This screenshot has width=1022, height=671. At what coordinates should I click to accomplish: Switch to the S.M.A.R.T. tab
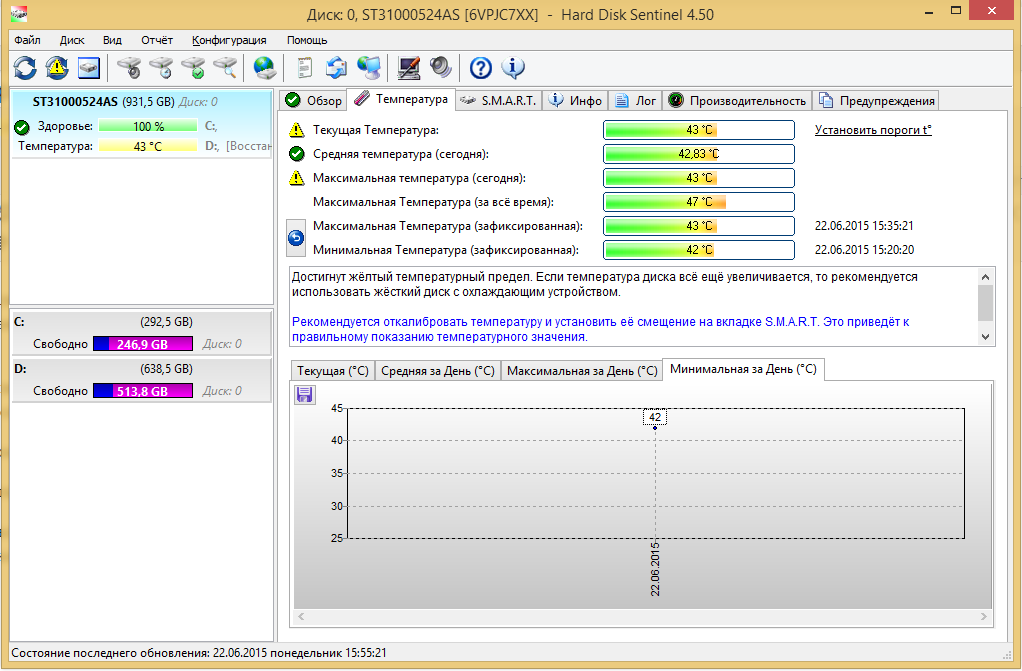499,100
